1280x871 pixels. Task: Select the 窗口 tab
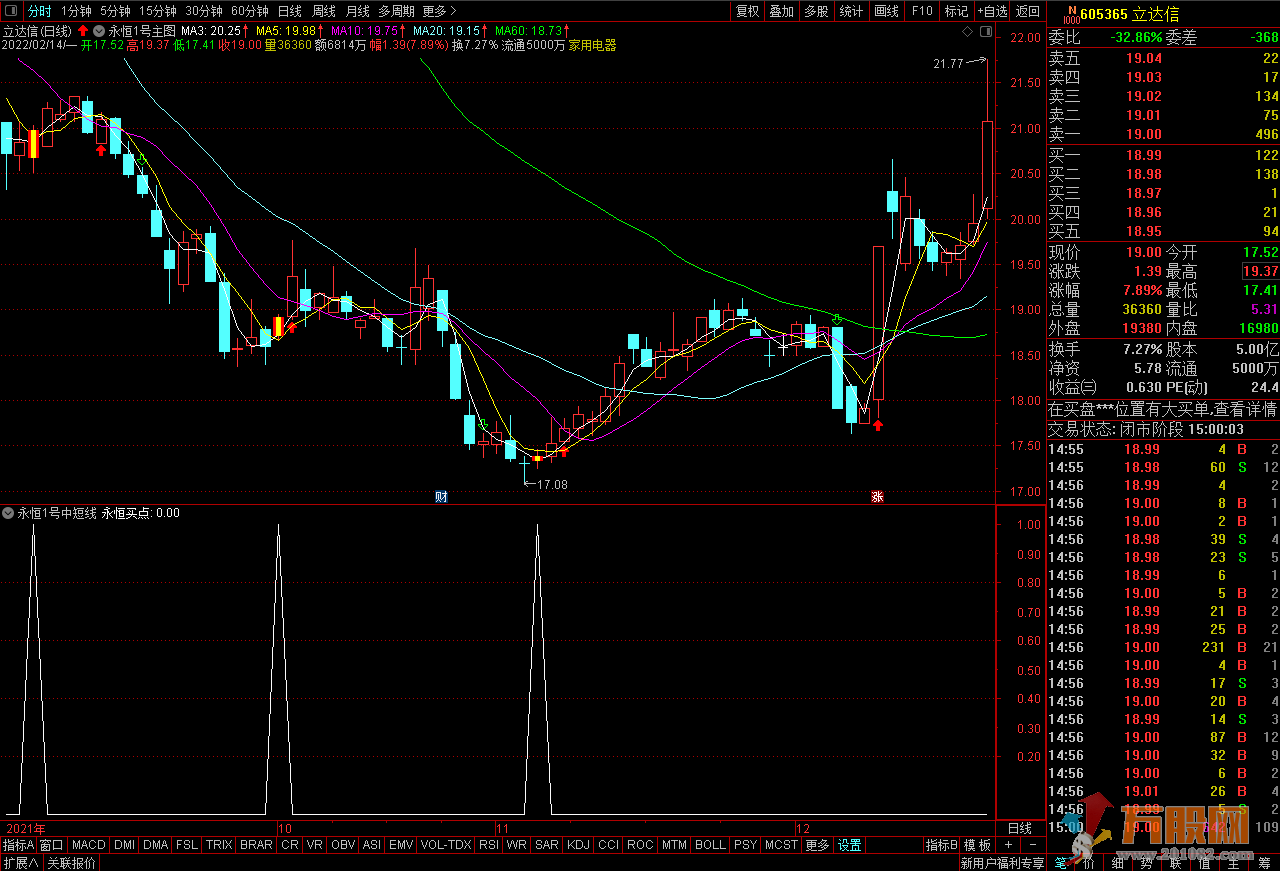tap(52, 845)
